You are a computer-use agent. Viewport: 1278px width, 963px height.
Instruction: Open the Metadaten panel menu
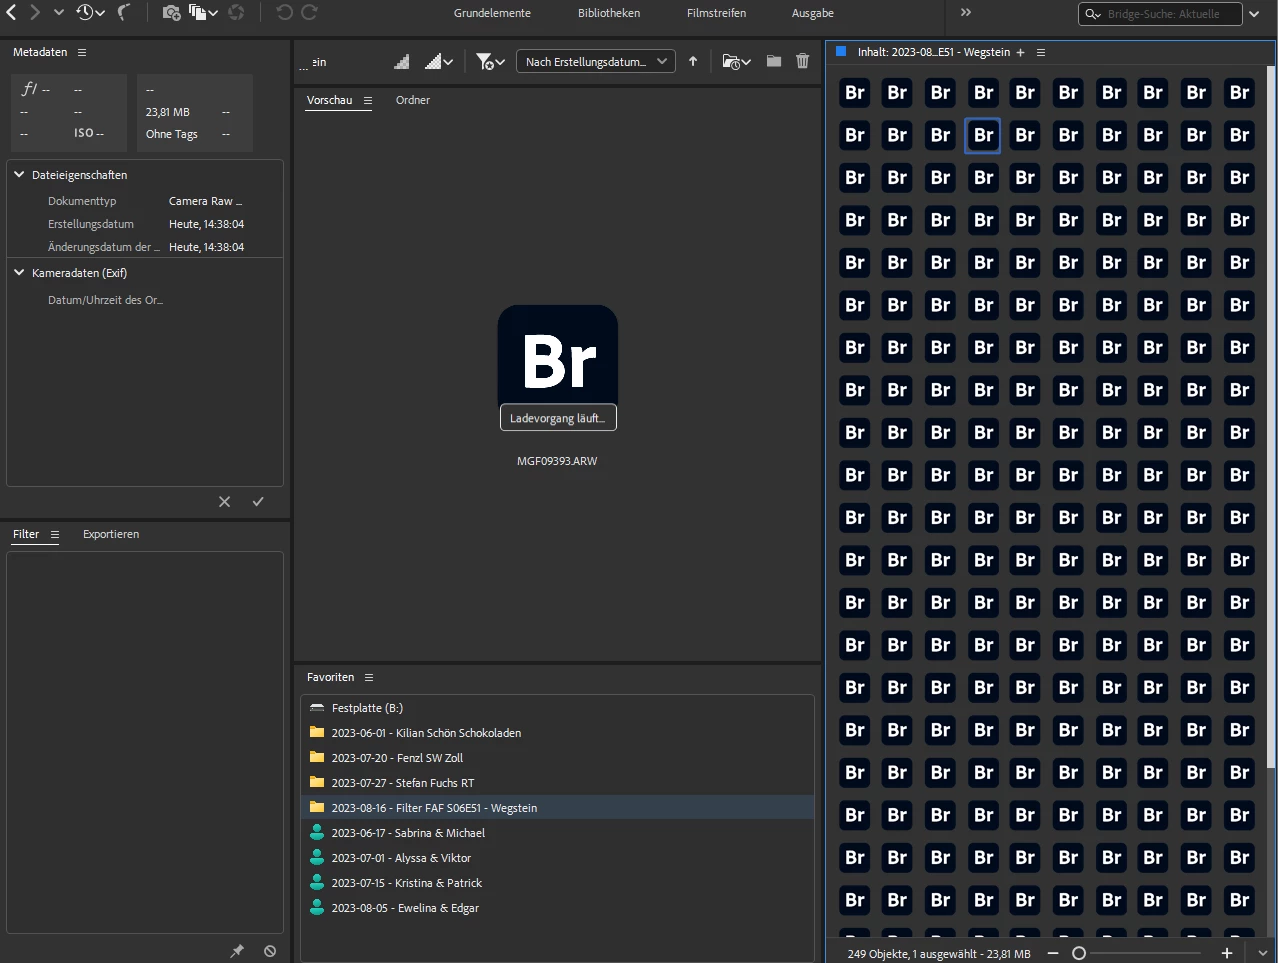pos(82,52)
